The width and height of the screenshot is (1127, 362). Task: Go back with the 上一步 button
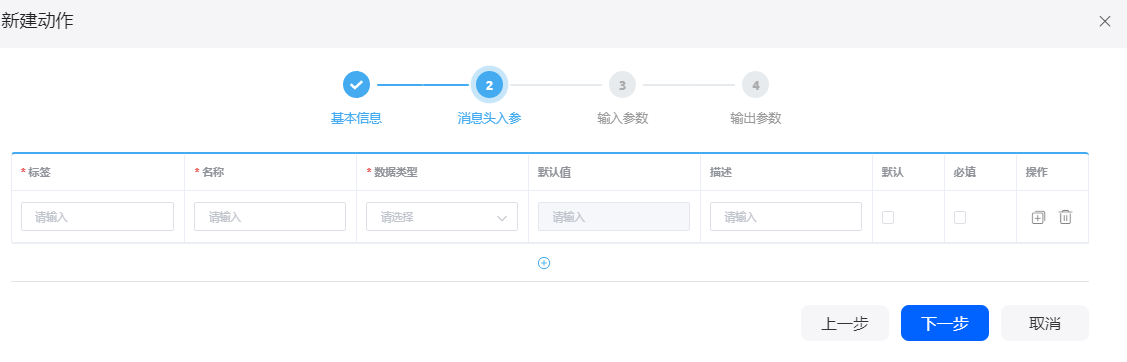[x=845, y=323]
